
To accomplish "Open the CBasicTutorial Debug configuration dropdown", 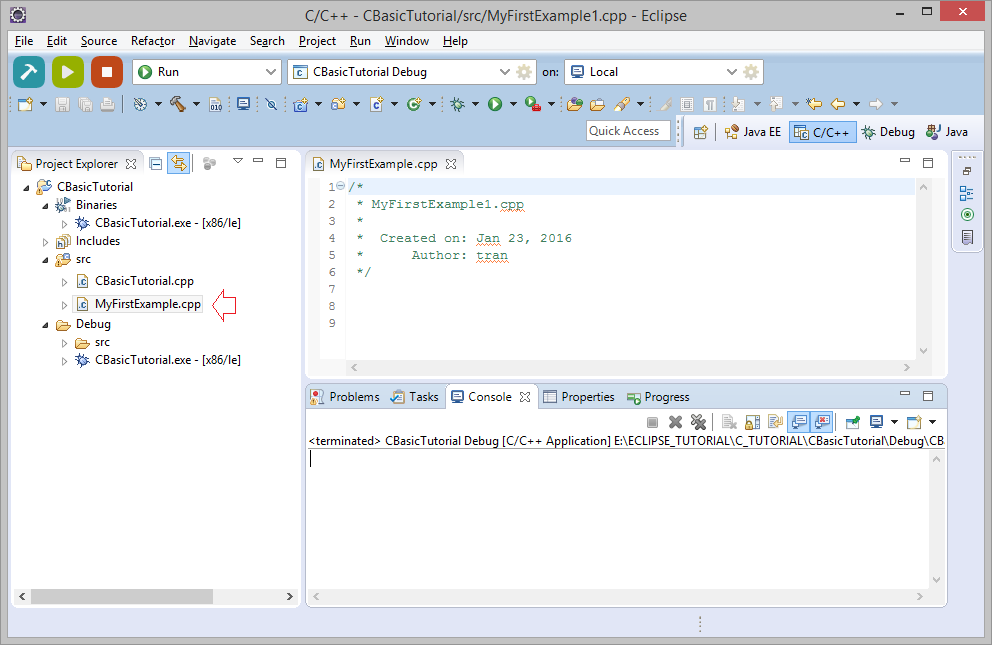I will [x=504, y=72].
